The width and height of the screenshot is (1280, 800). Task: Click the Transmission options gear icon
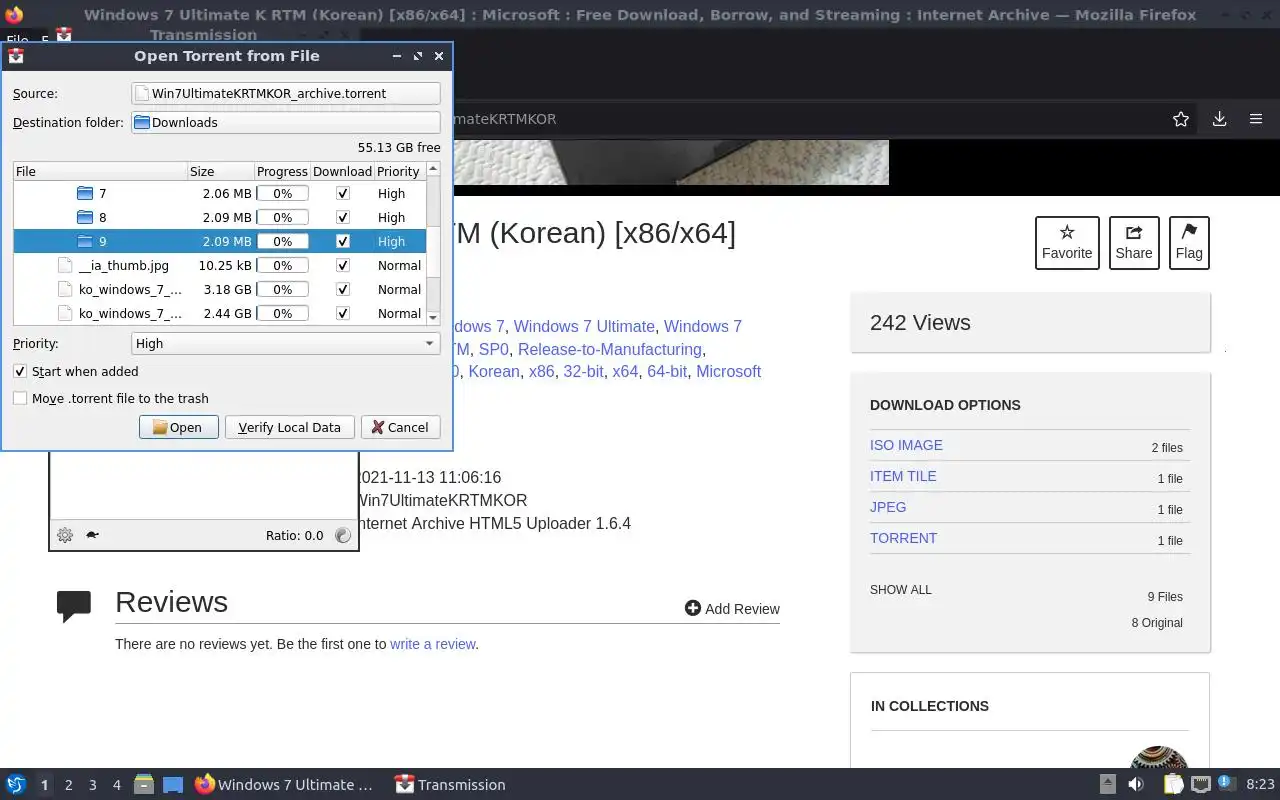click(65, 535)
